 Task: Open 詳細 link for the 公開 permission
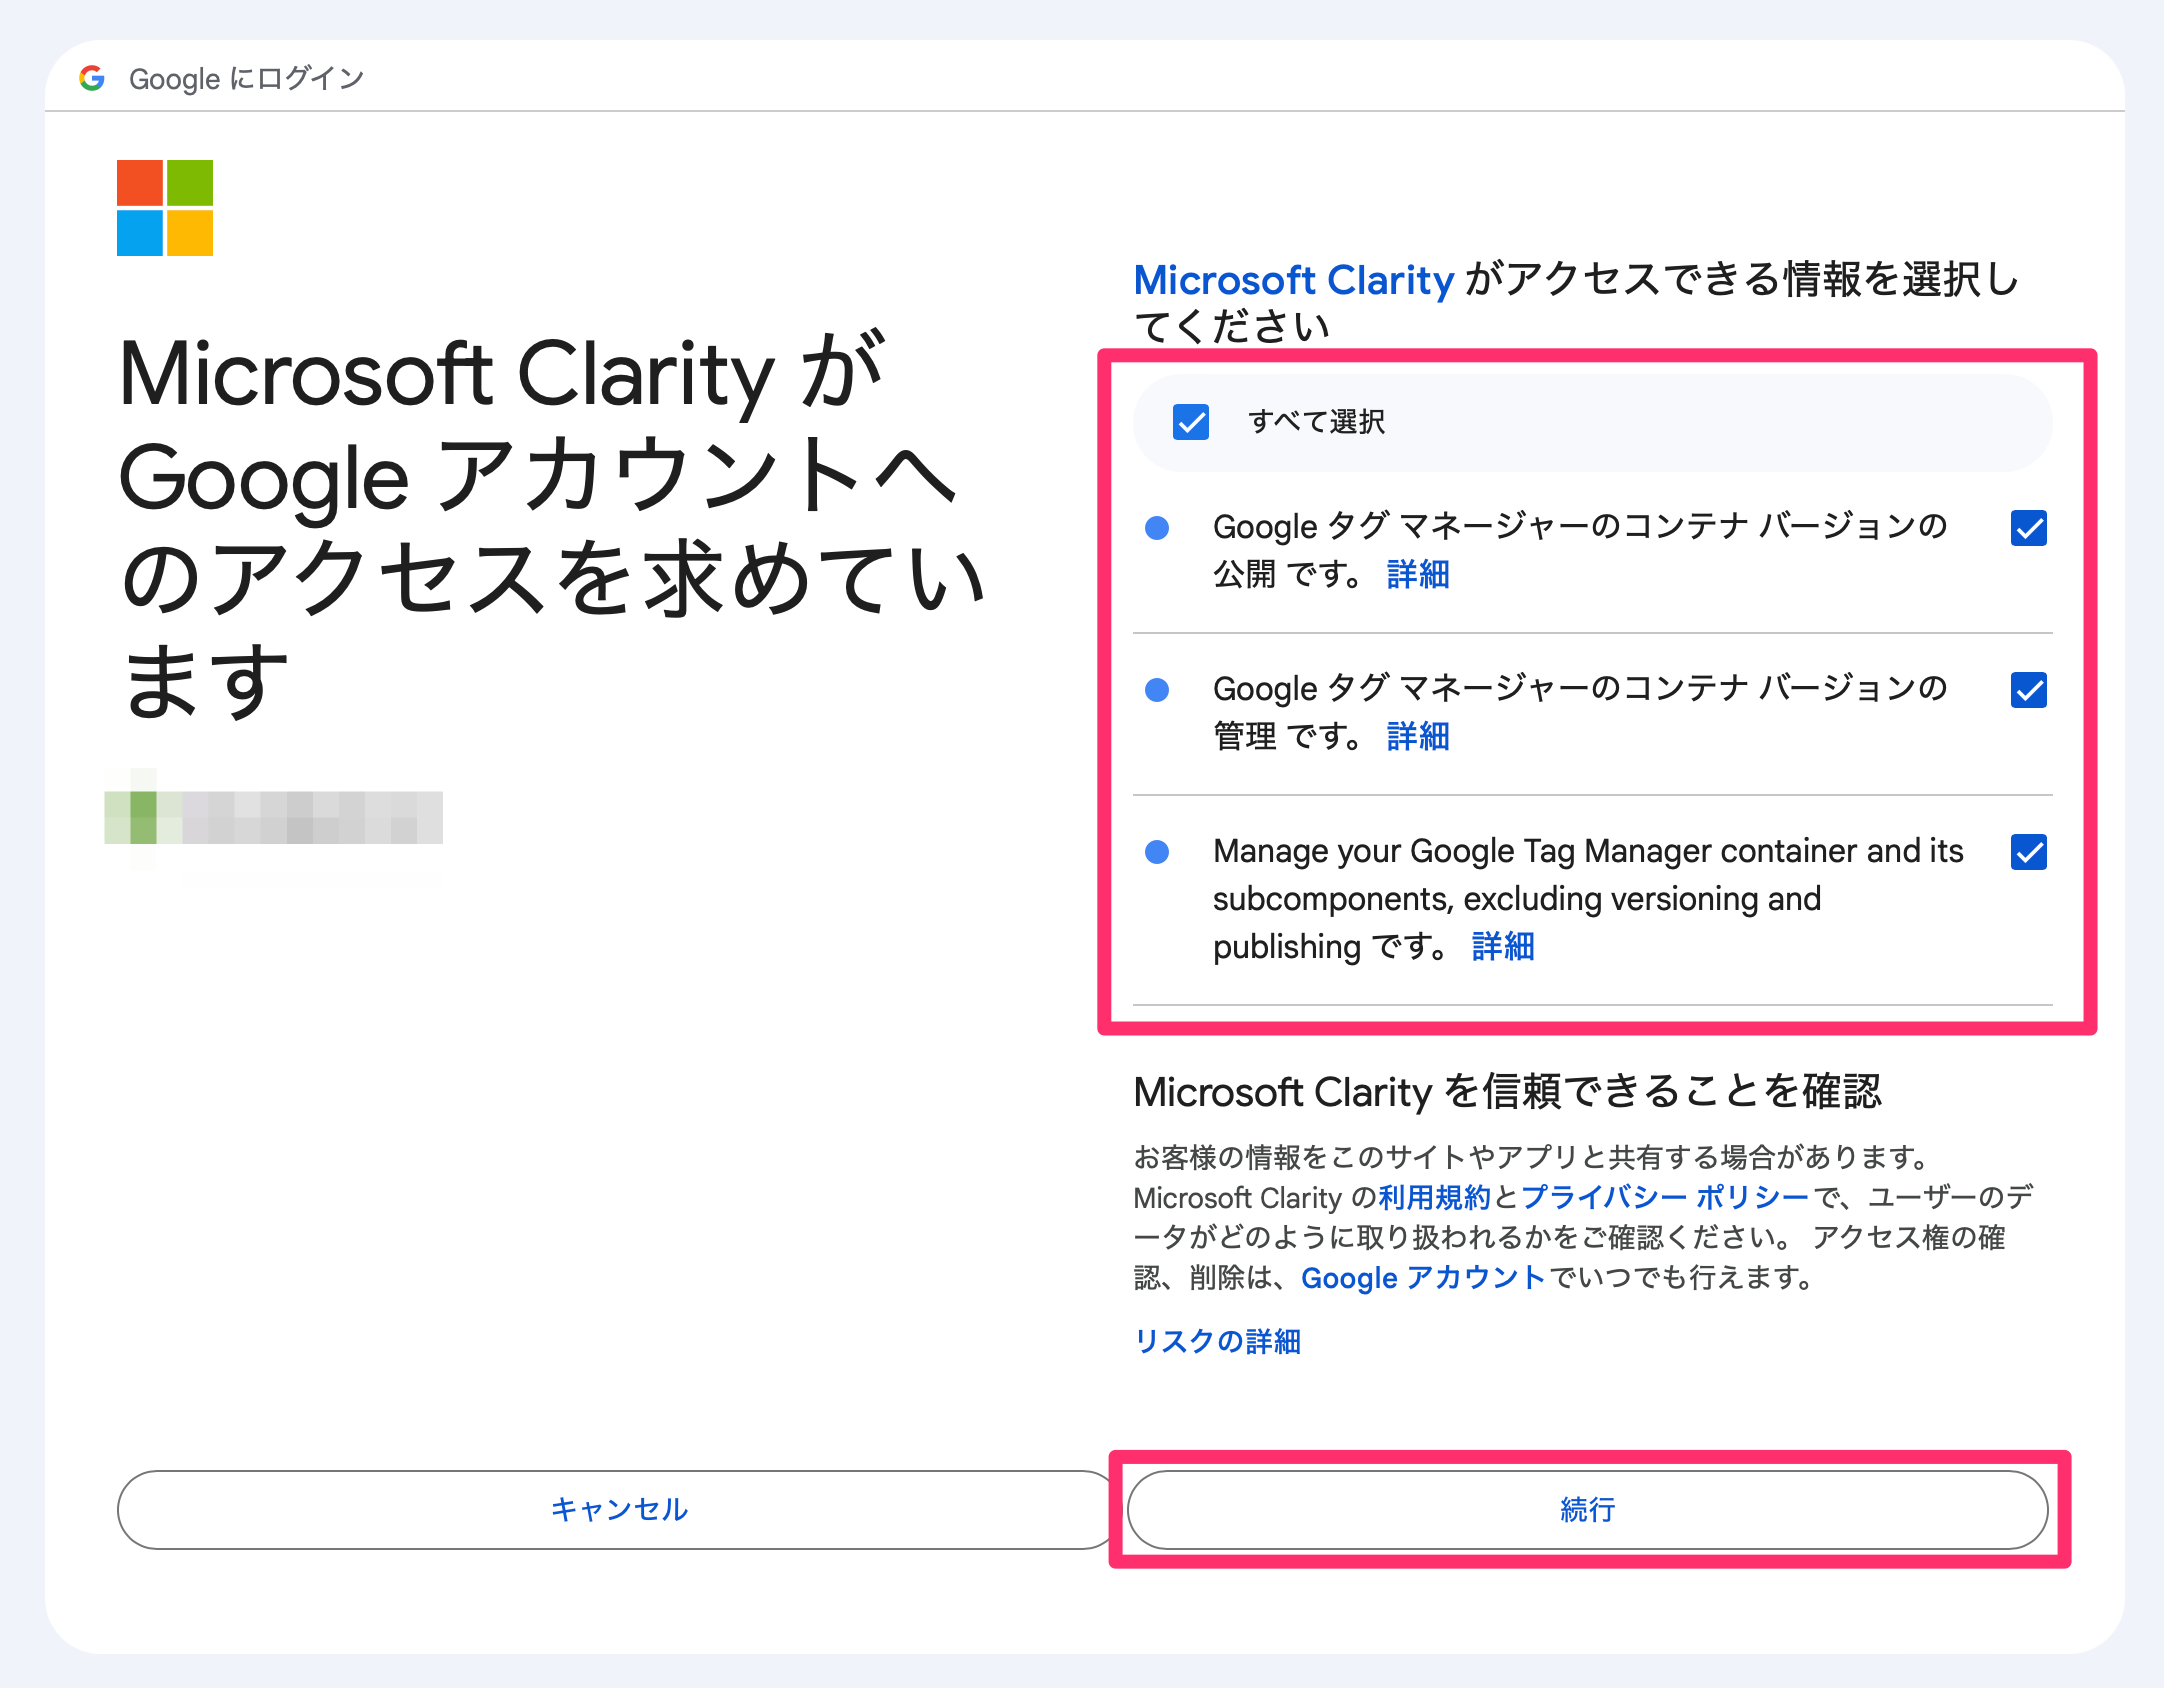(x=1418, y=575)
